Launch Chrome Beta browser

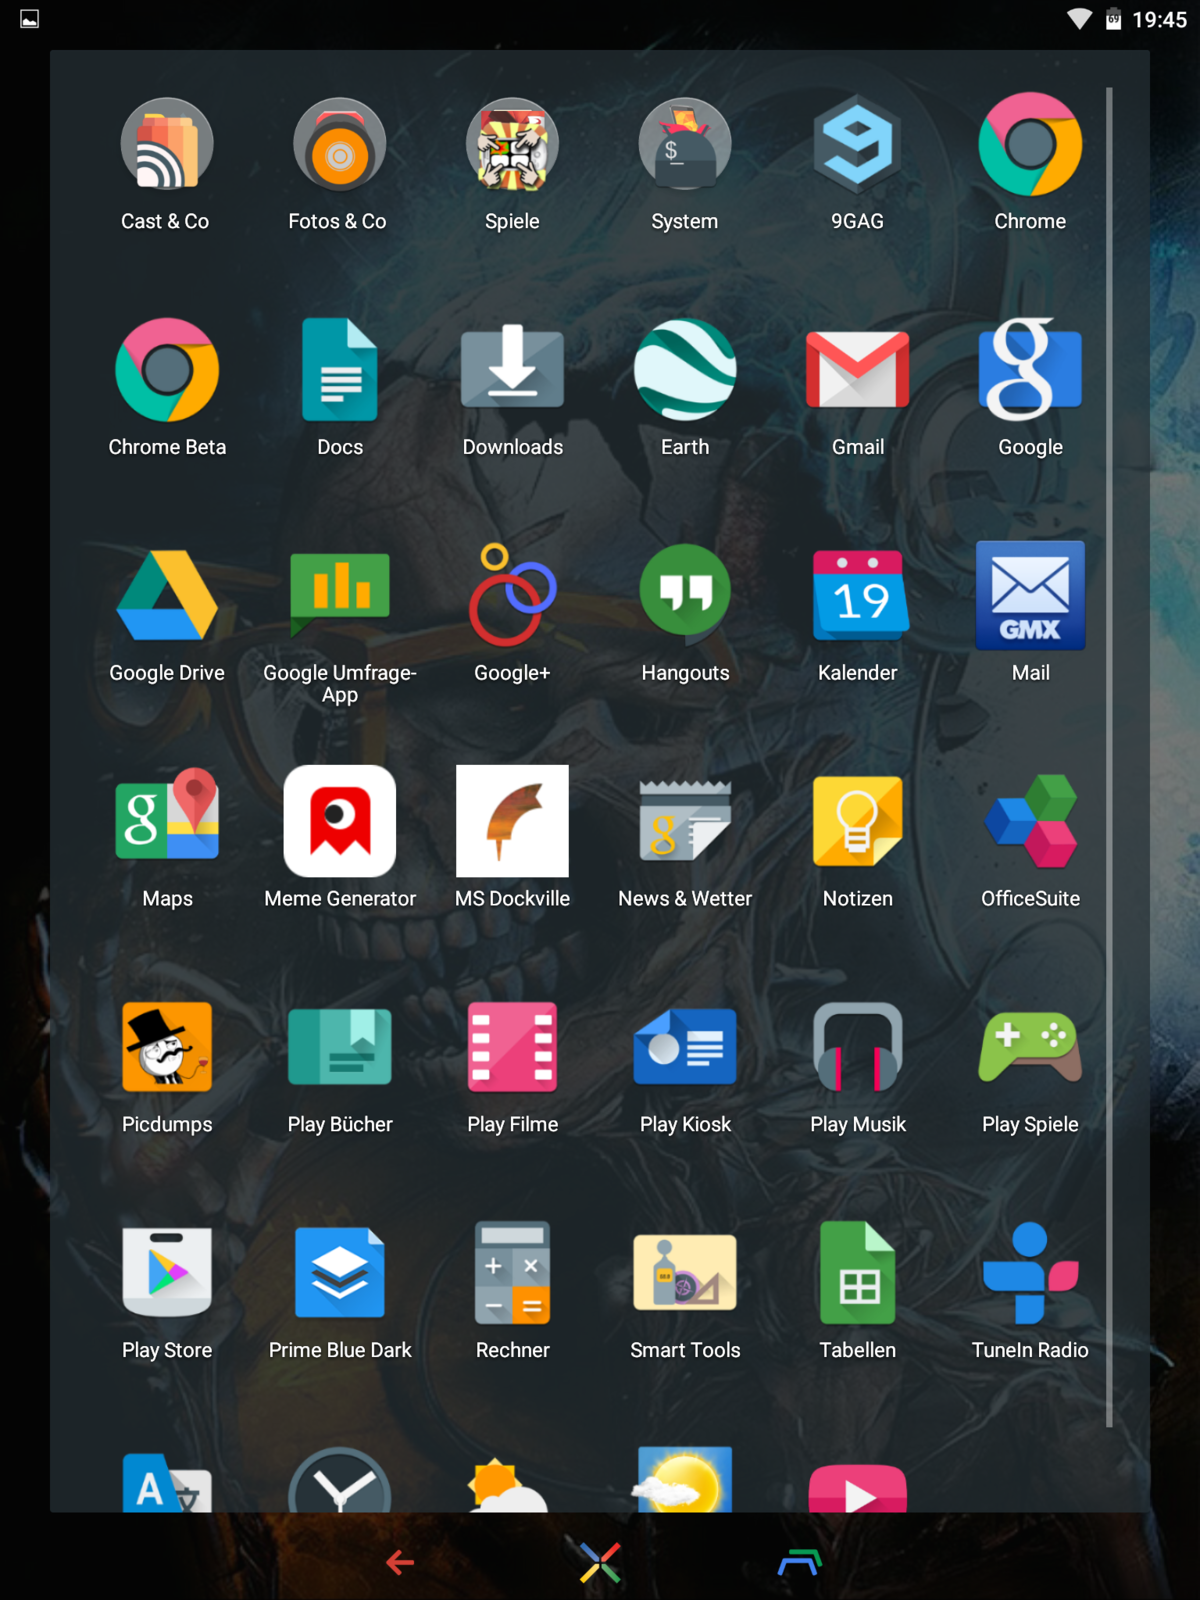(x=167, y=371)
